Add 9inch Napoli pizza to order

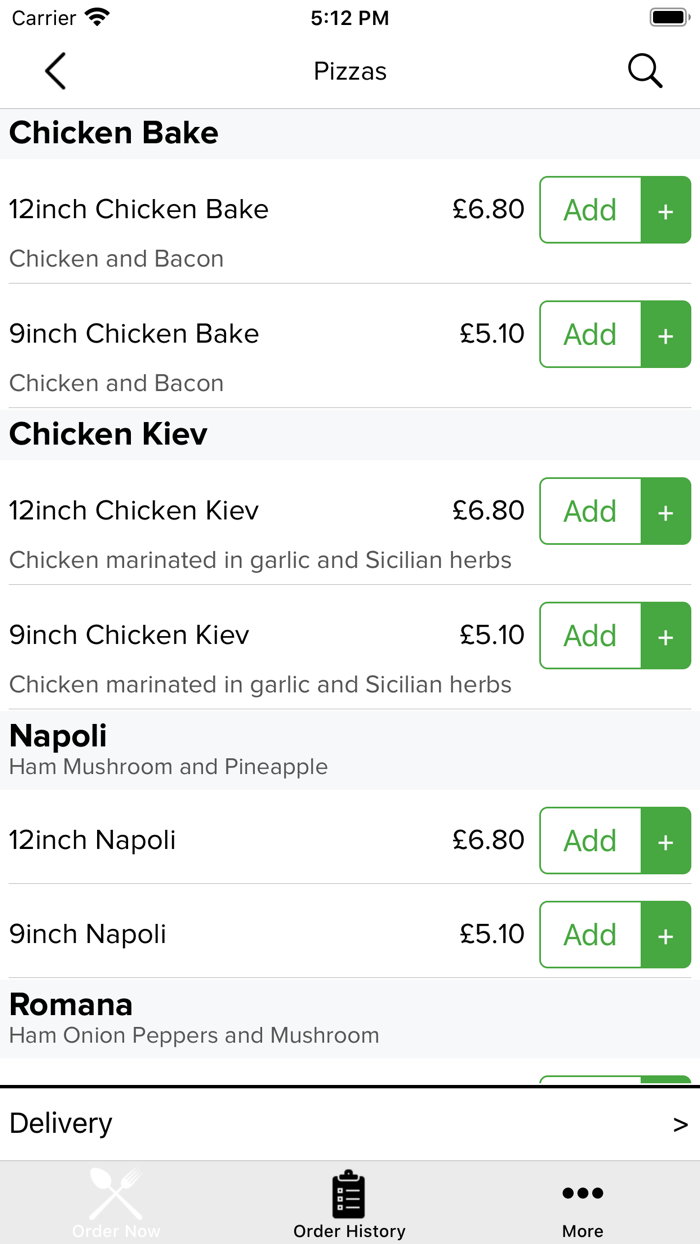tap(590, 934)
